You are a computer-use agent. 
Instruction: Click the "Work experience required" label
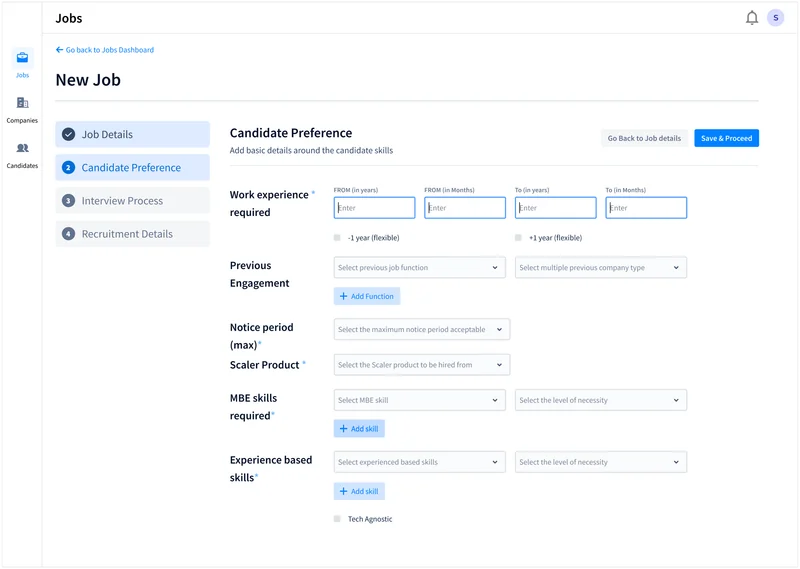tap(269, 203)
